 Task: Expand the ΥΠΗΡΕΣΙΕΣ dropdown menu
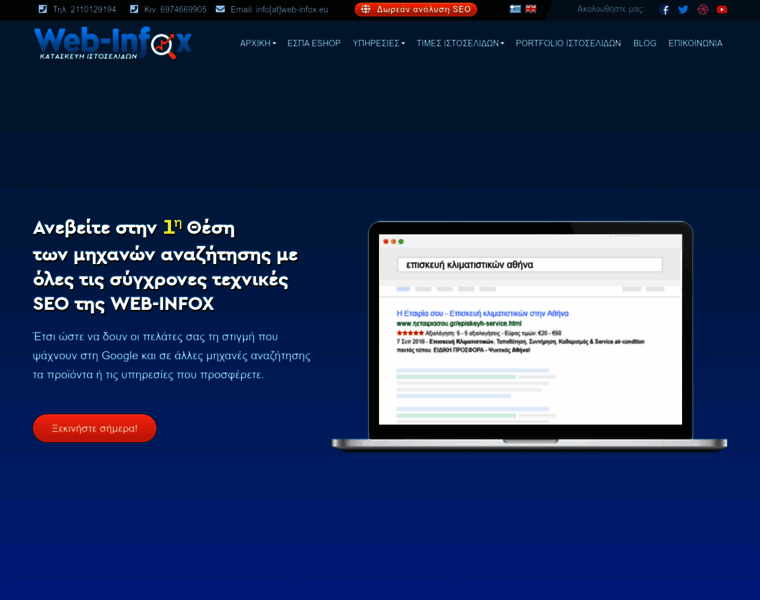coord(379,43)
